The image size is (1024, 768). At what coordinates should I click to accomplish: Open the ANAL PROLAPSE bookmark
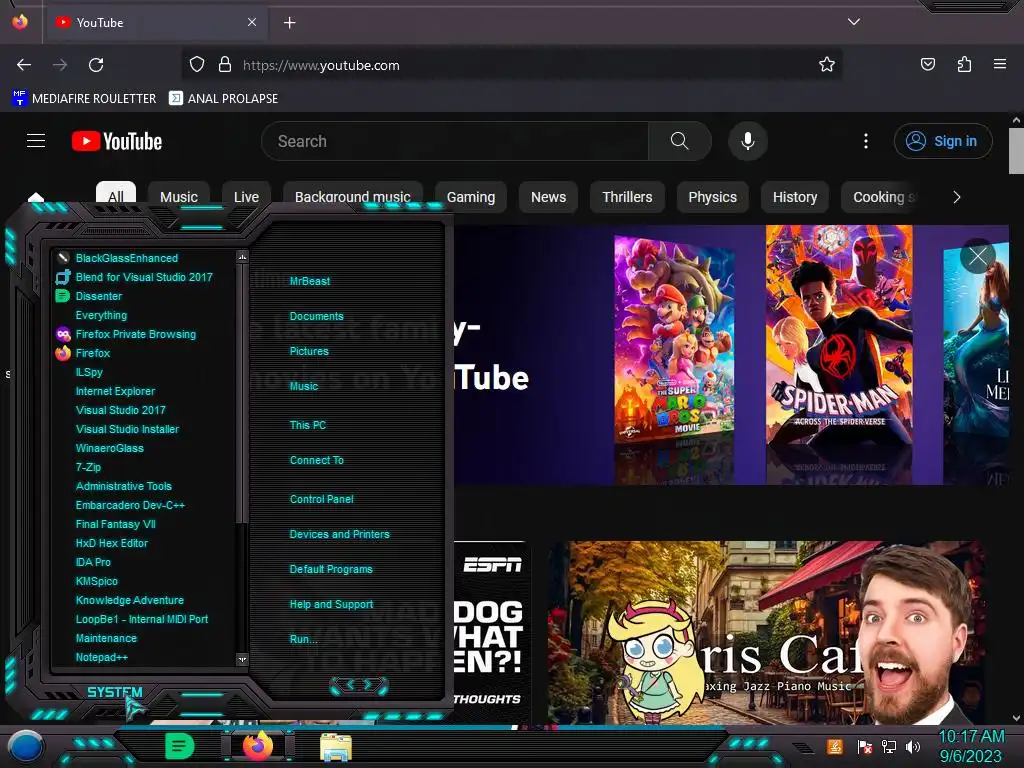pyautogui.click(x=223, y=98)
